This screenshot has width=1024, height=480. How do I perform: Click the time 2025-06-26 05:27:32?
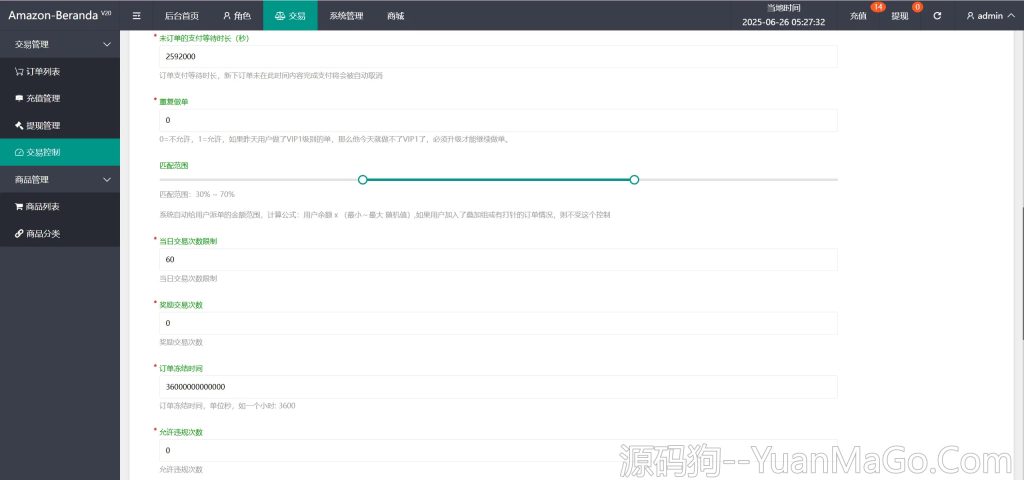point(783,22)
